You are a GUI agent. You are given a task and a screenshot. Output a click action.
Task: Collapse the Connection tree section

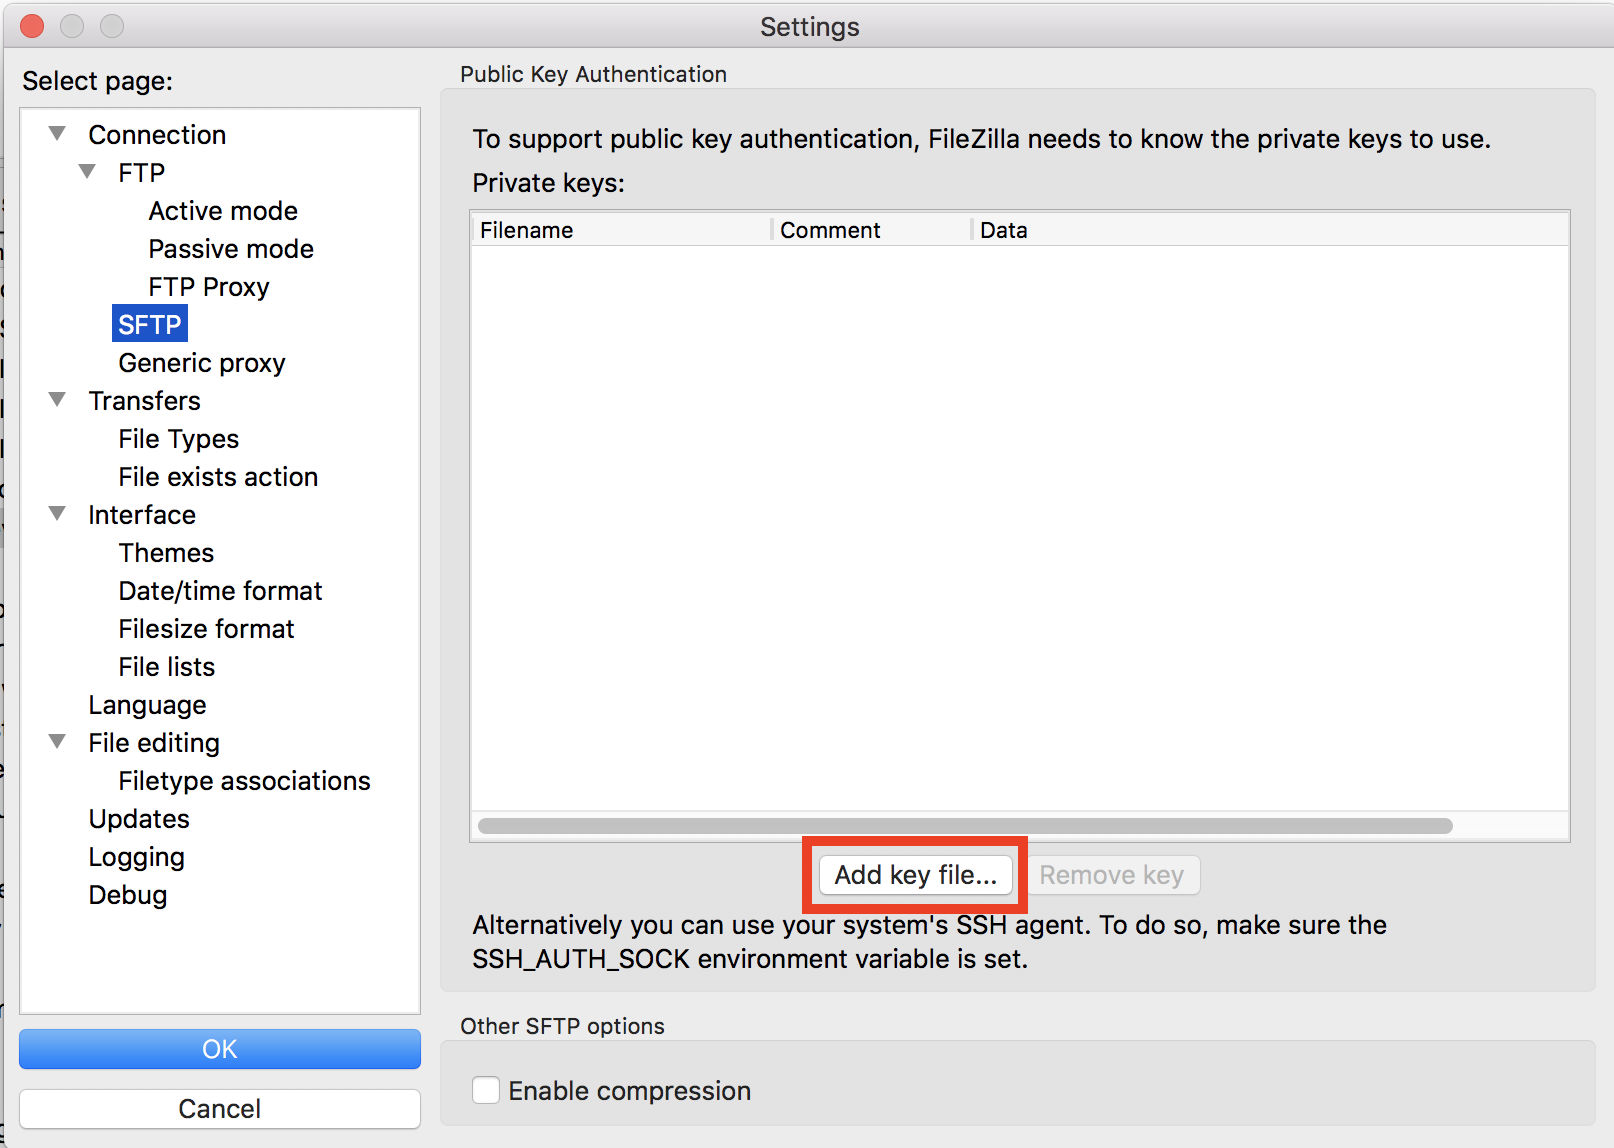pos(56,133)
